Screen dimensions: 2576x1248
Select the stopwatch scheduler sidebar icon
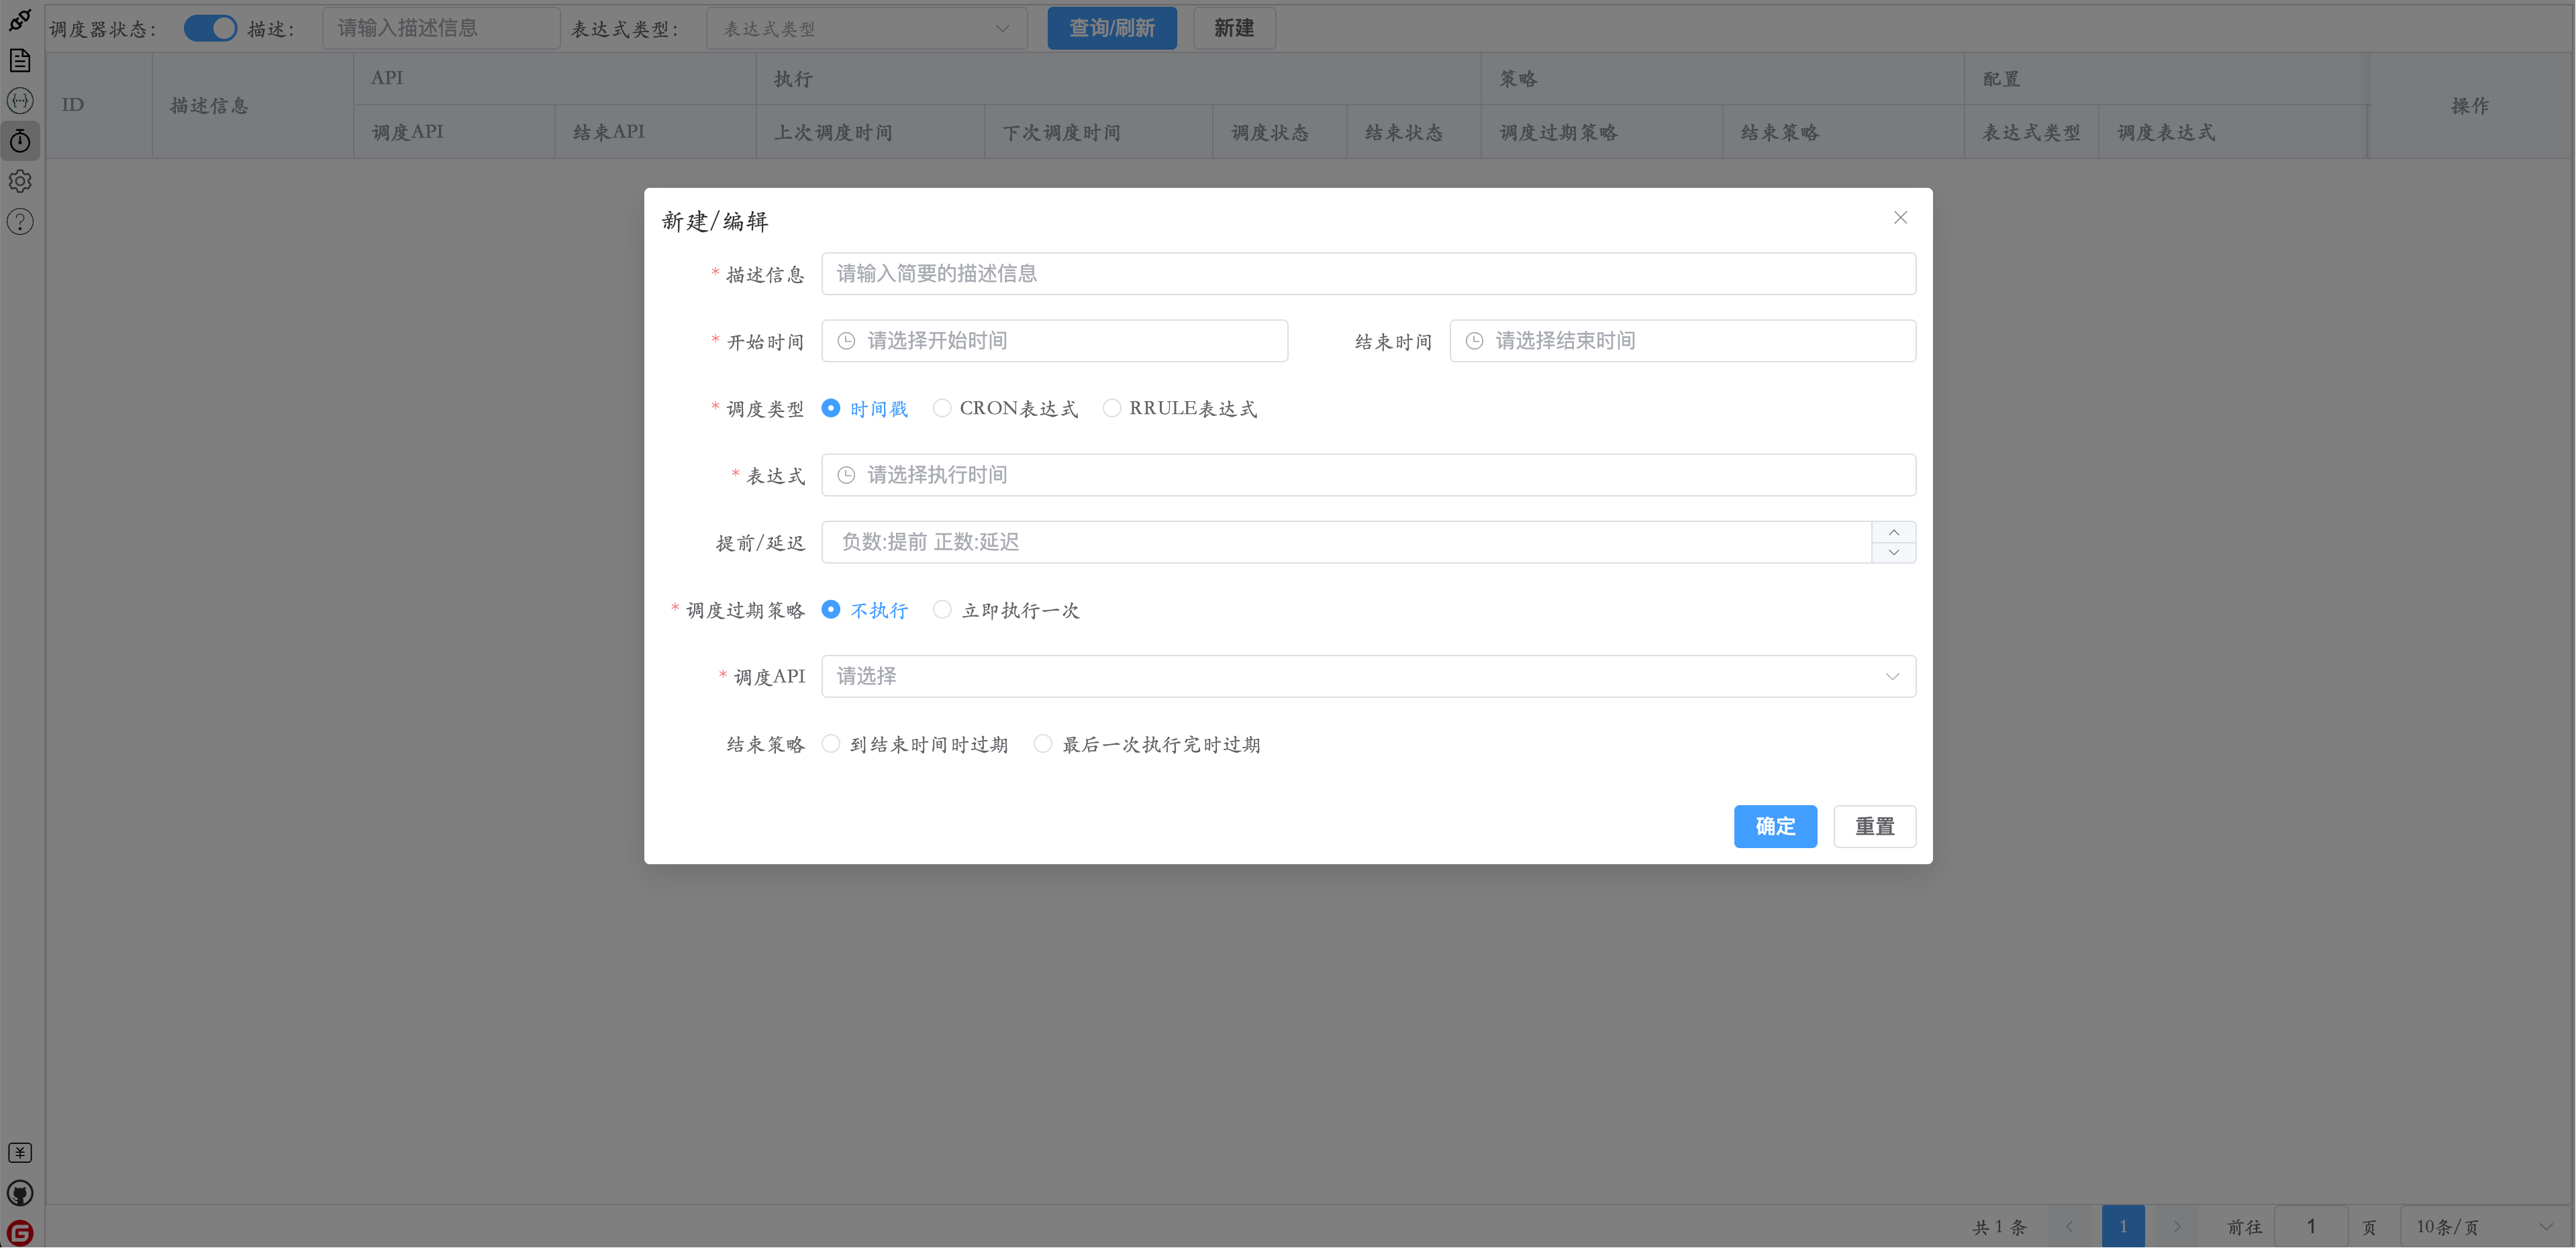(x=20, y=141)
